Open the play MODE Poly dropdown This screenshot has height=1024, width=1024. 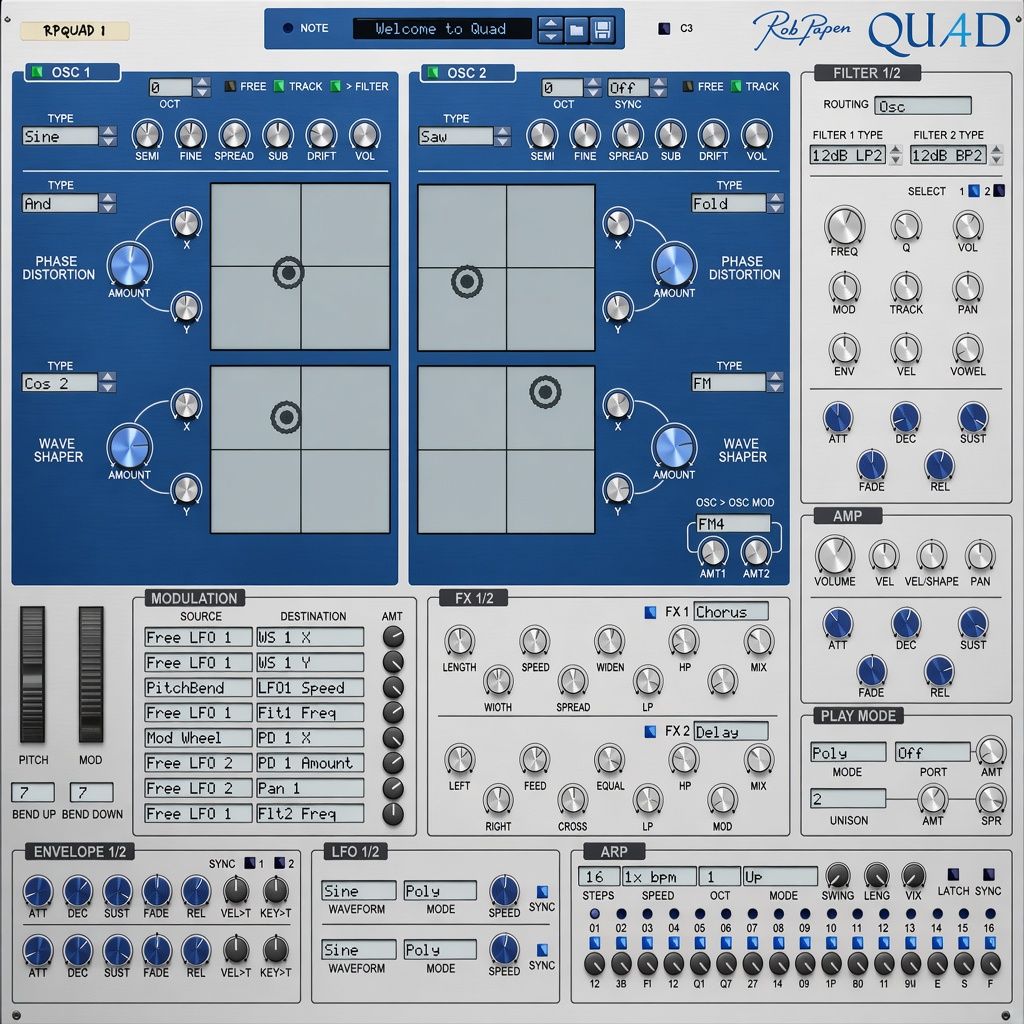coord(848,752)
